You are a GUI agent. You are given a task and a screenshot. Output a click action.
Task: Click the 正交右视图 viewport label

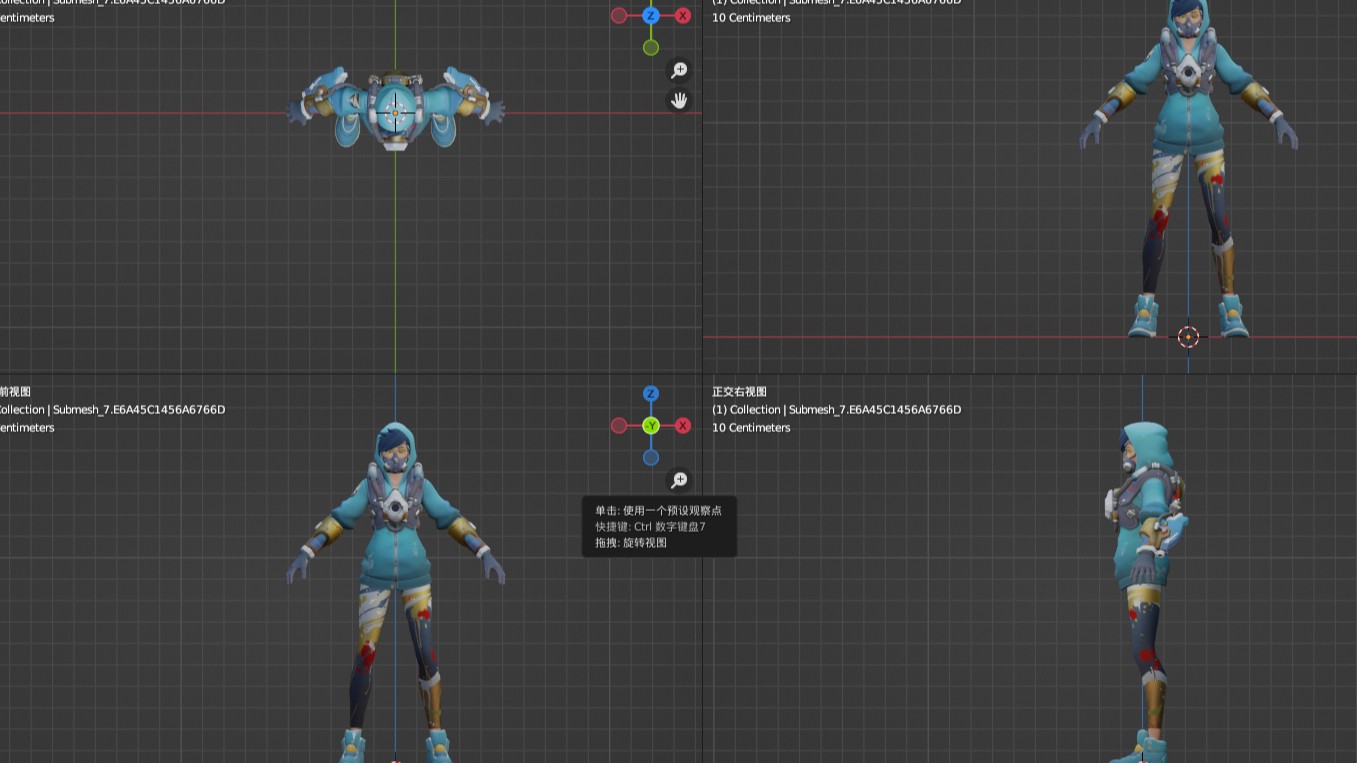(x=739, y=392)
